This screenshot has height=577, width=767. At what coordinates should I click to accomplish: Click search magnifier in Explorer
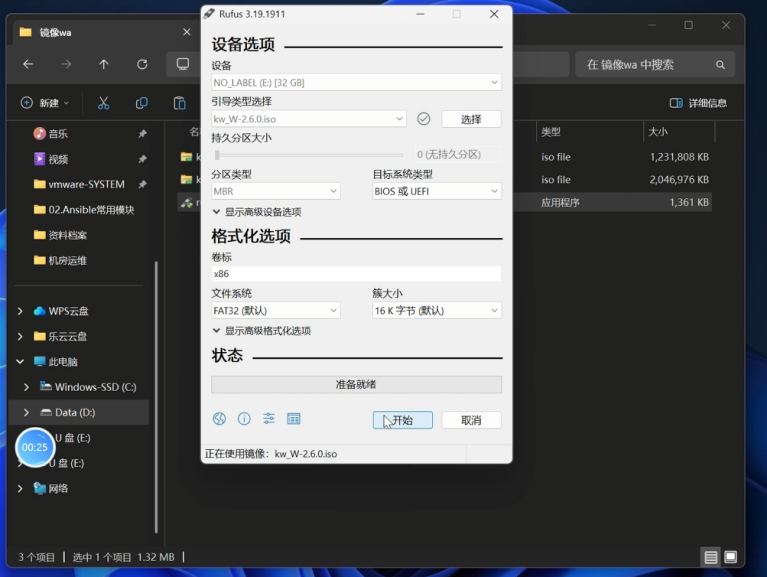tap(720, 65)
